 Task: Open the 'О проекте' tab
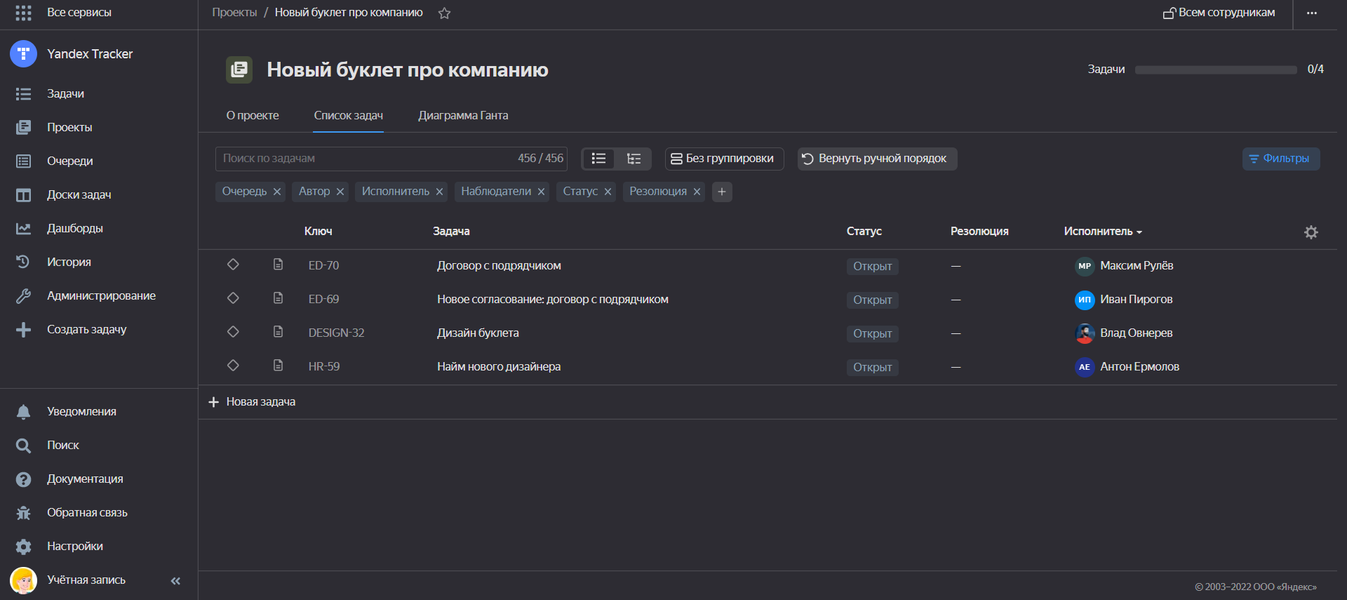(x=252, y=116)
